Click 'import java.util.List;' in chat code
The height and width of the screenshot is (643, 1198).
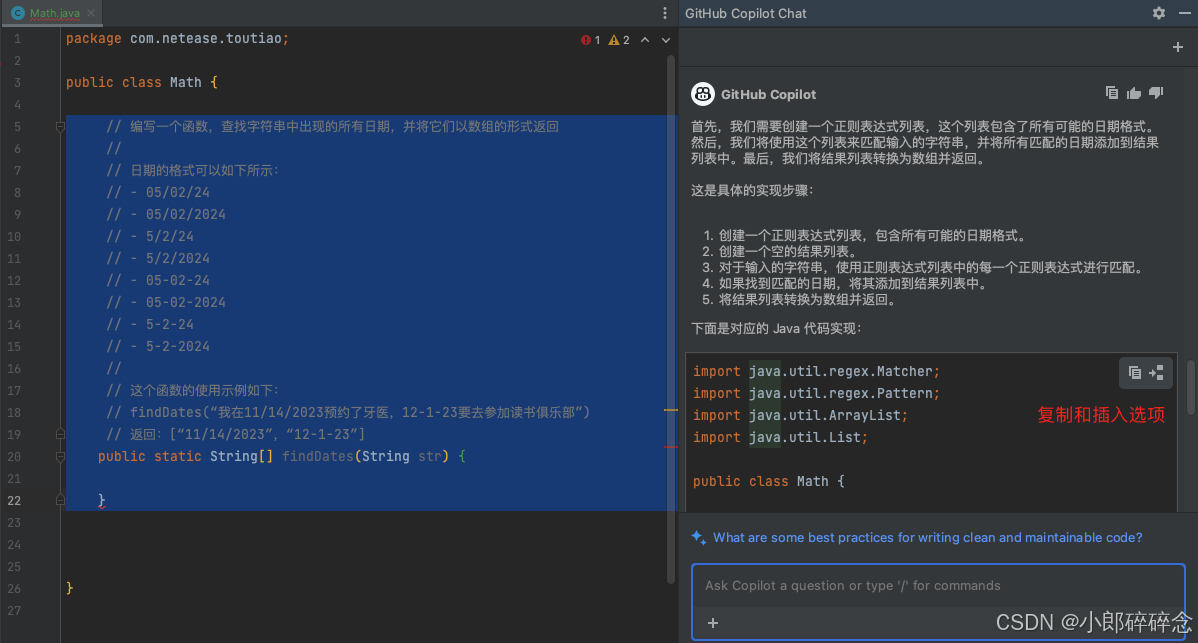(780, 438)
